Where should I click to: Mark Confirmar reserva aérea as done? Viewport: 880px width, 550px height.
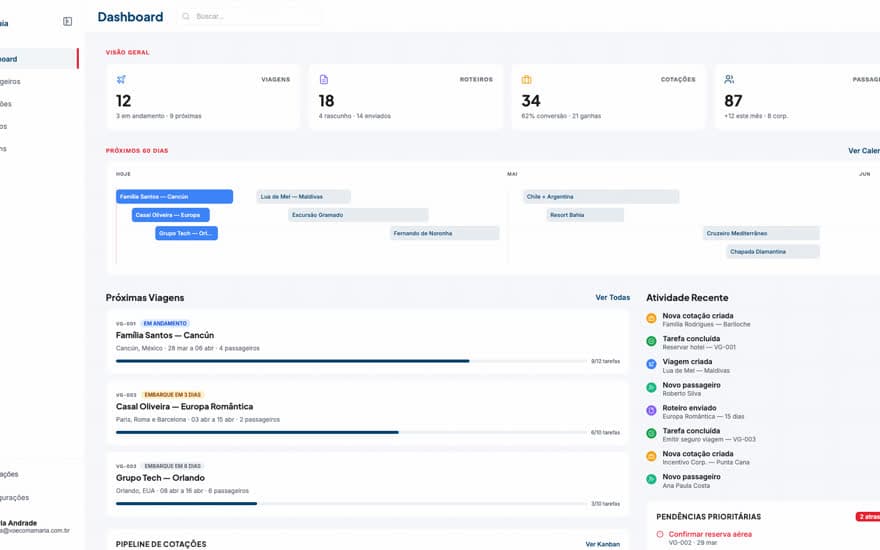pos(660,534)
